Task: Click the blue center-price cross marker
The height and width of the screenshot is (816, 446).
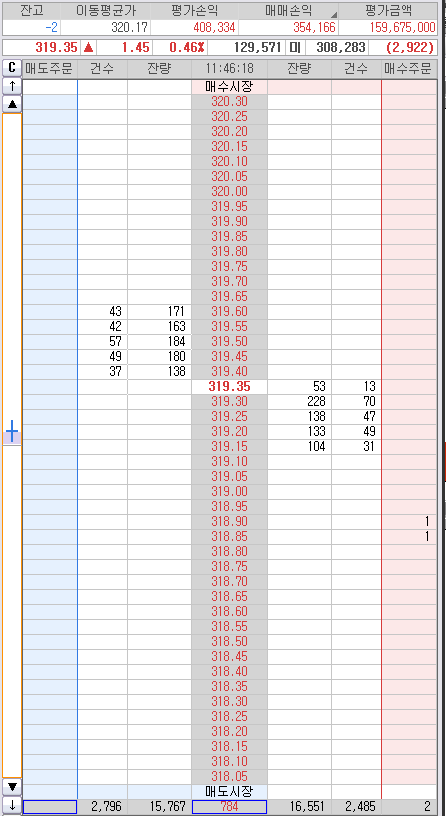Action: point(12,432)
